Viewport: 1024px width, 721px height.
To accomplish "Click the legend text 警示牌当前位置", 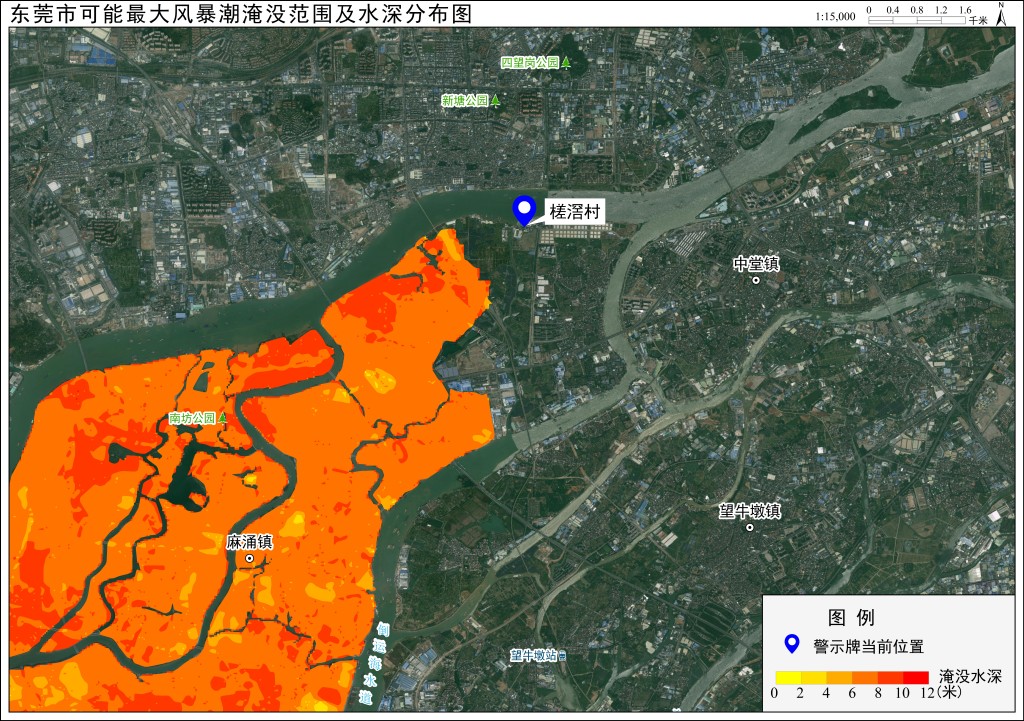I will pos(869,647).
